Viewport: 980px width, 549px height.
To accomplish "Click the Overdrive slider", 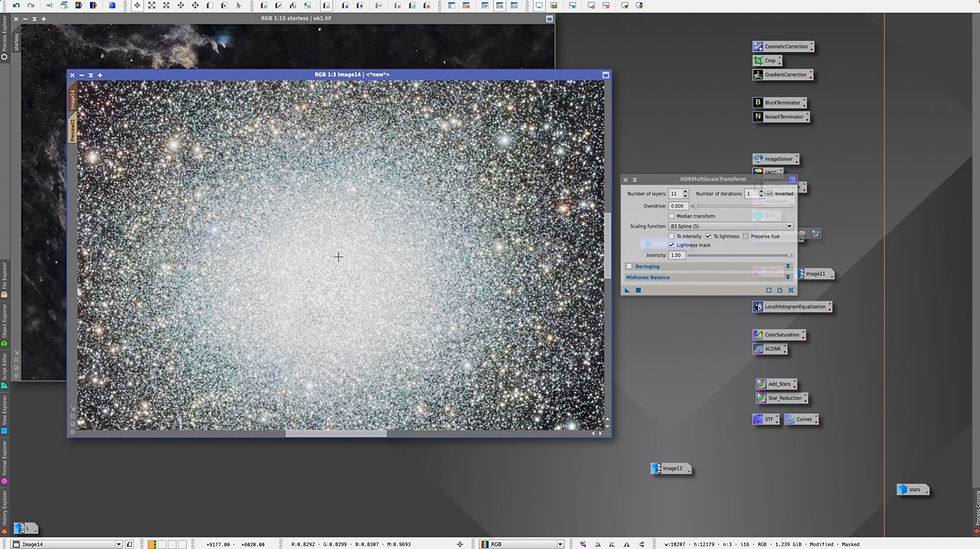I will [742, 206].
